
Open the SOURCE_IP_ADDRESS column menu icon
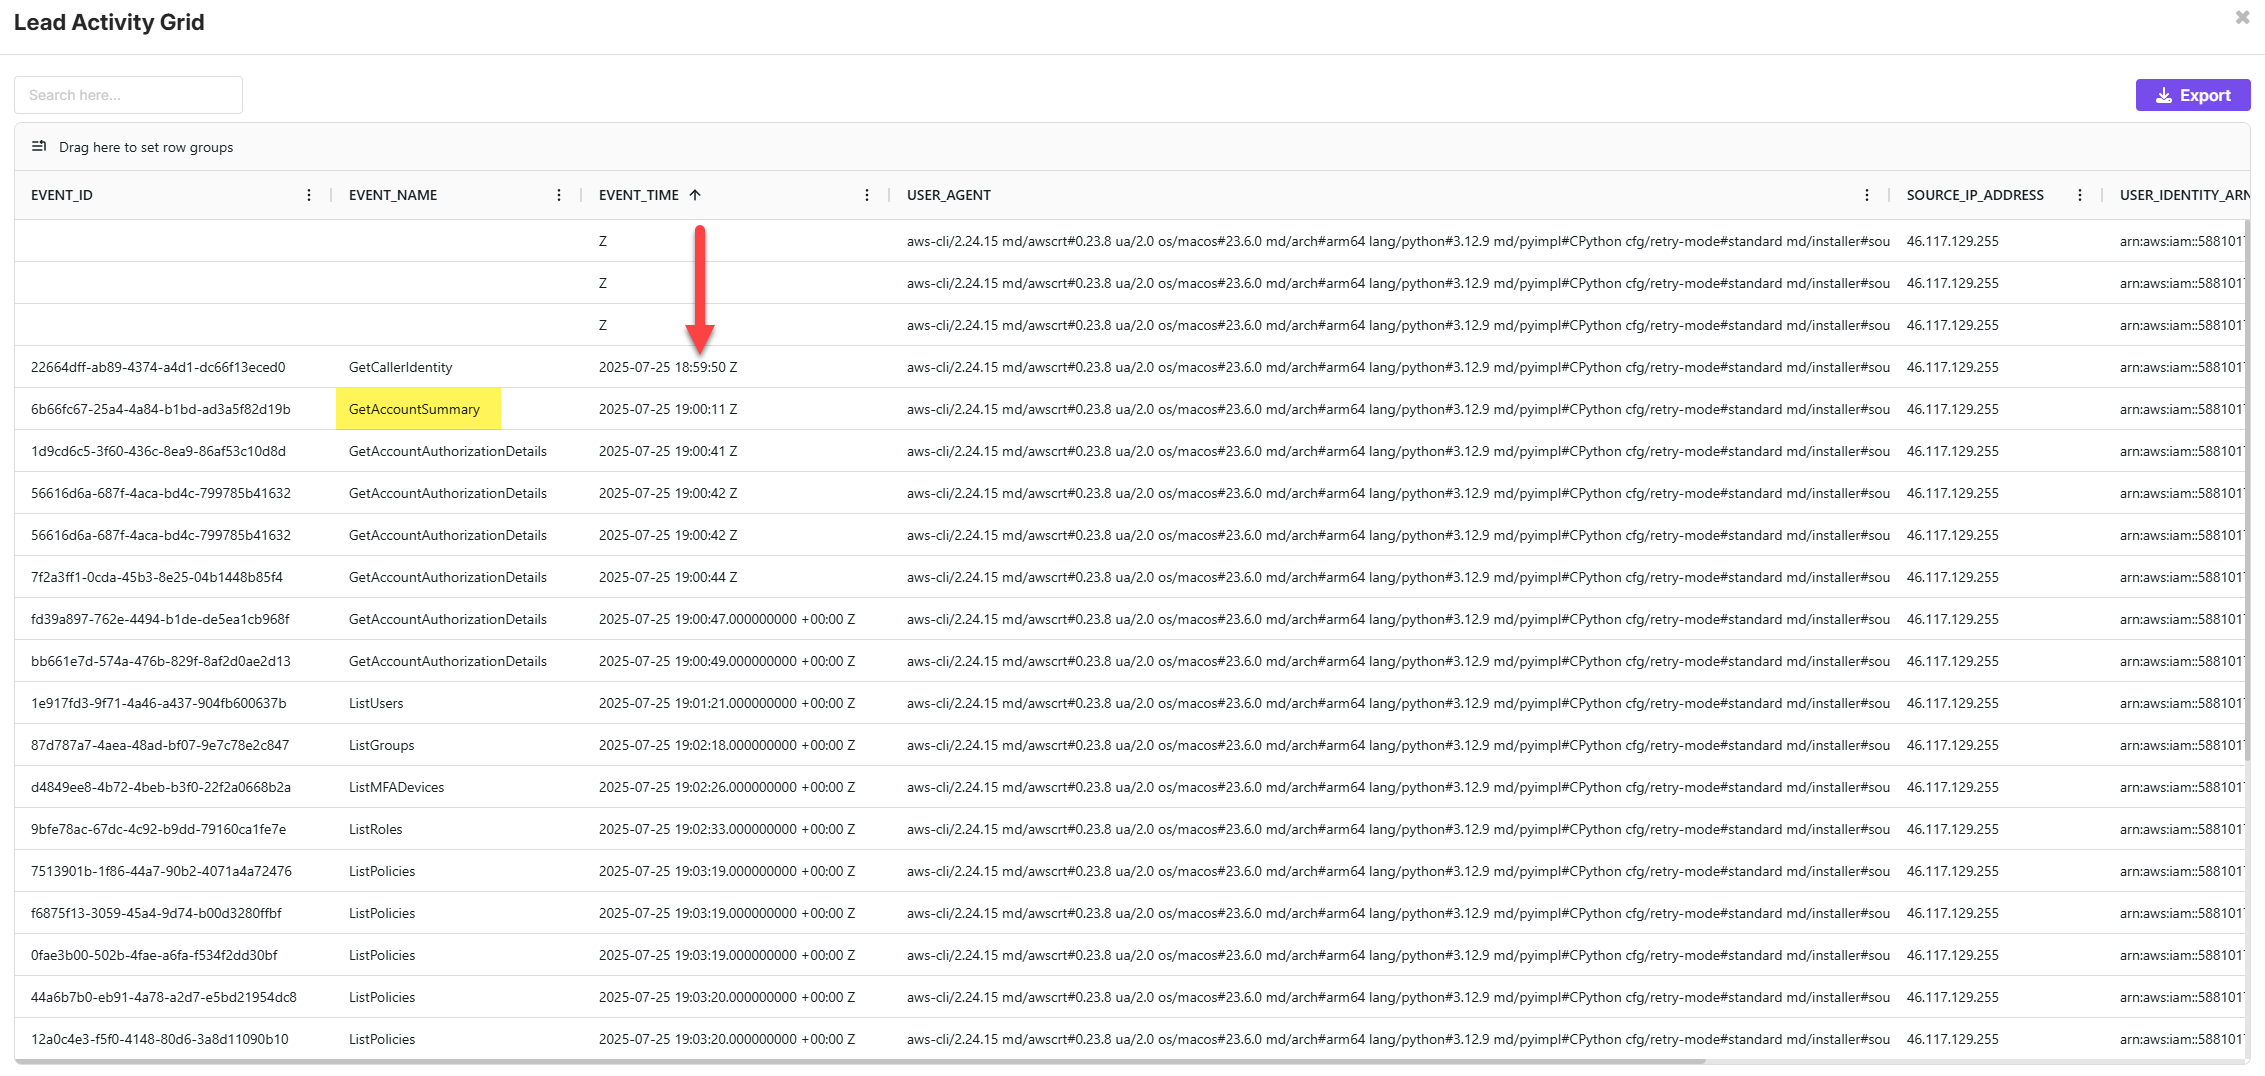pos(2080,195)
